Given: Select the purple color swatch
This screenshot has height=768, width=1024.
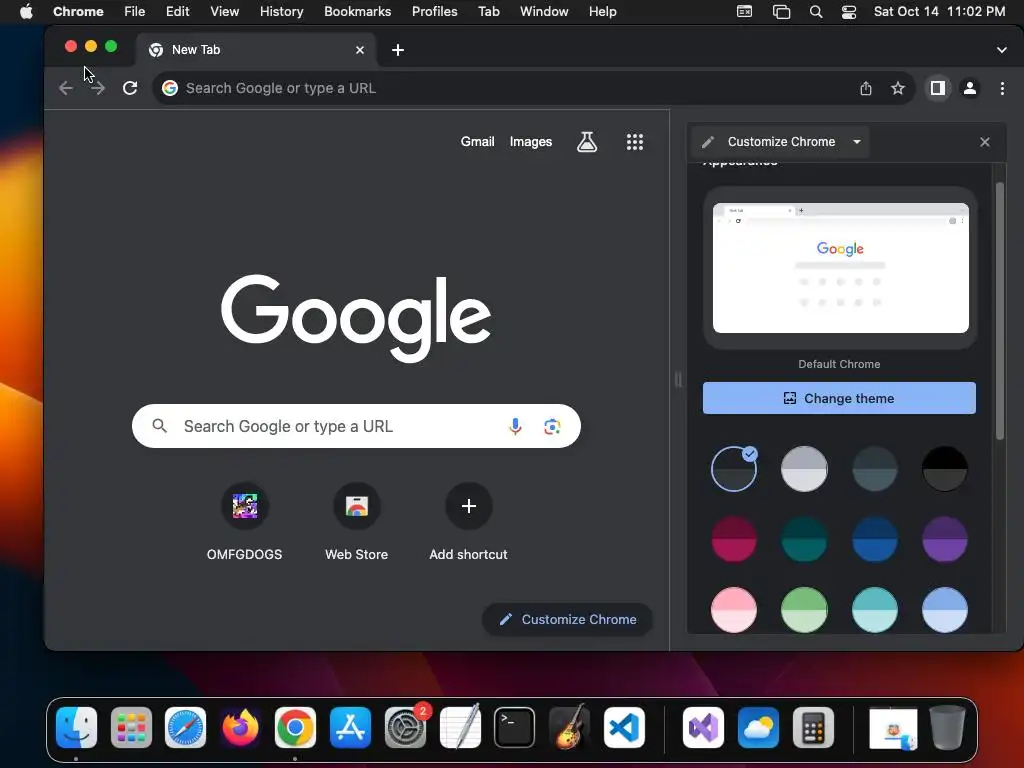Looking at the screenshot, I should click(x=944, y=539).
